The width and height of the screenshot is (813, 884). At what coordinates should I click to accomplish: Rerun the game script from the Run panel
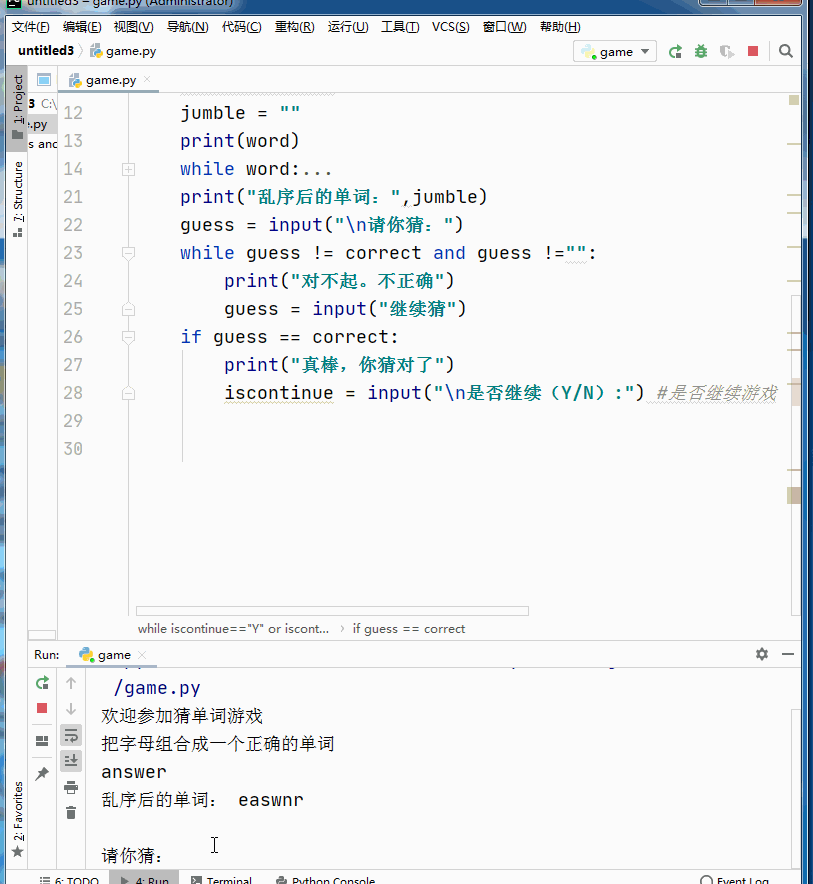(41, 683)
